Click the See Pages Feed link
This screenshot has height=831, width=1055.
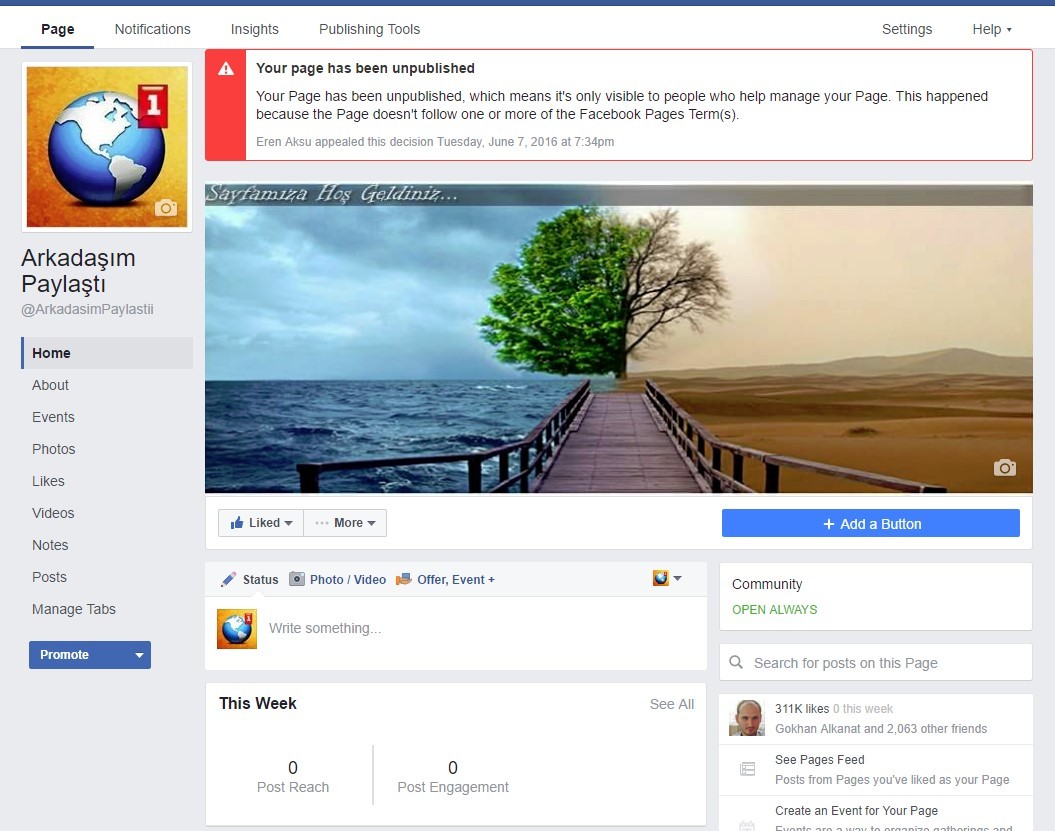point(820,760)
